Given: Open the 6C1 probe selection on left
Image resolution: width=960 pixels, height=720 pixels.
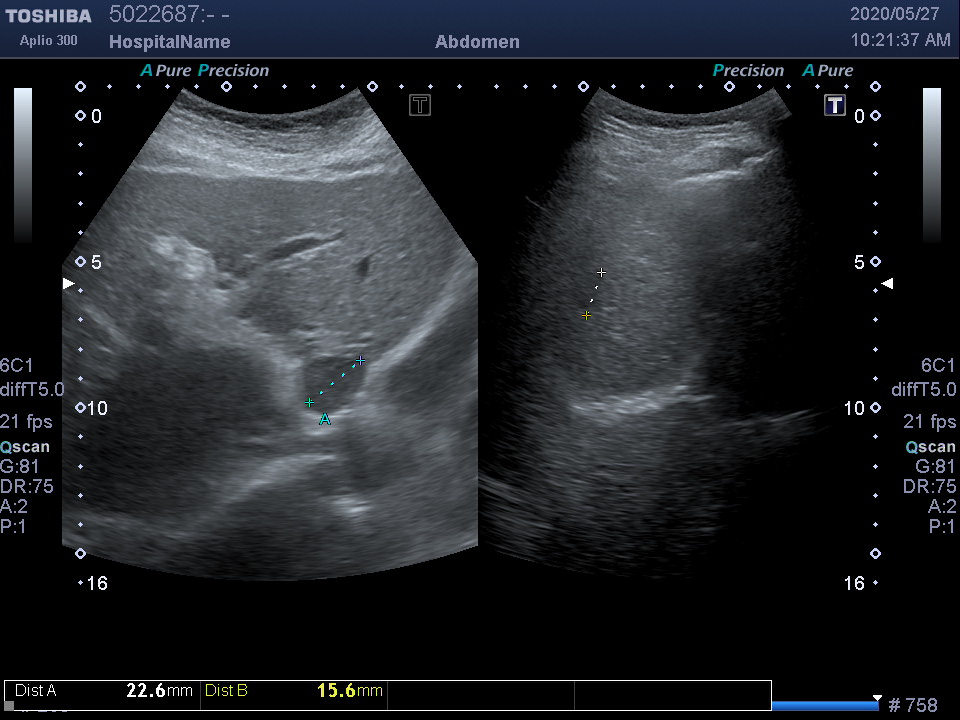Looking at the screenshot, I should [x=17, y=365].
